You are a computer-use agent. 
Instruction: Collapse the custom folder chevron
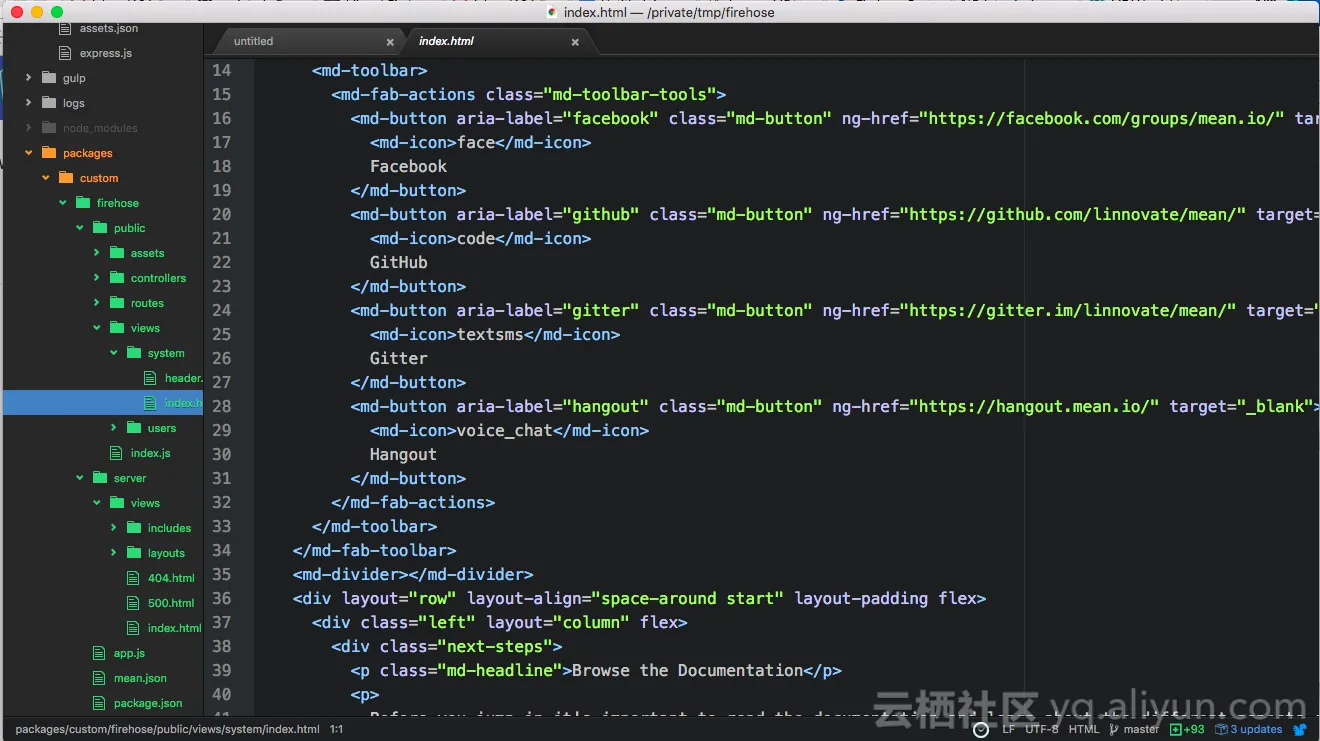pos(46,178)
